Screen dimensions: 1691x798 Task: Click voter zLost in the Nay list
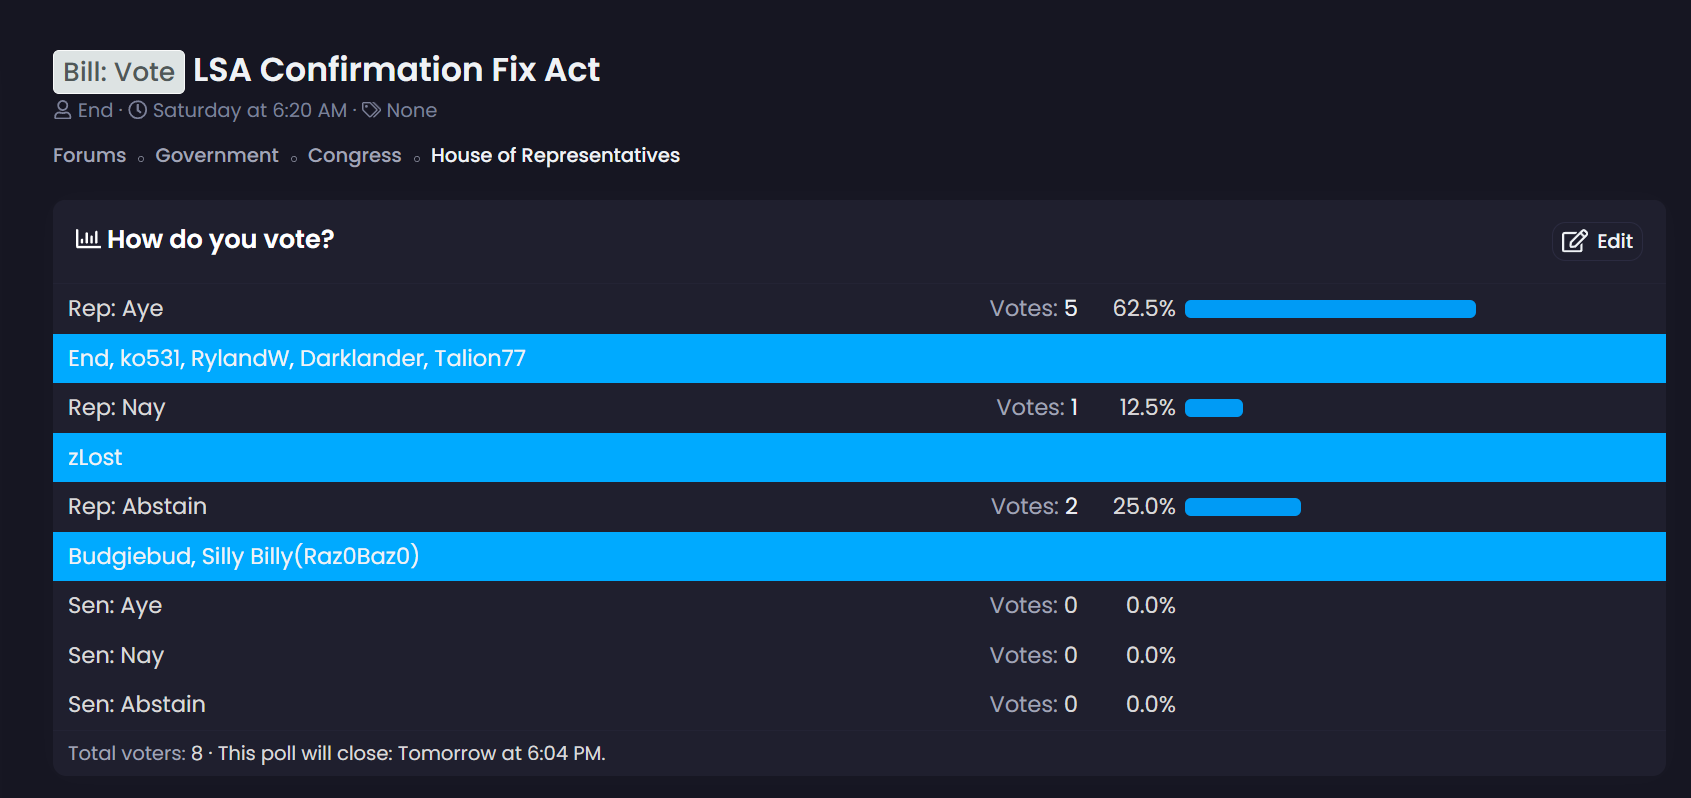pos(95,457)
